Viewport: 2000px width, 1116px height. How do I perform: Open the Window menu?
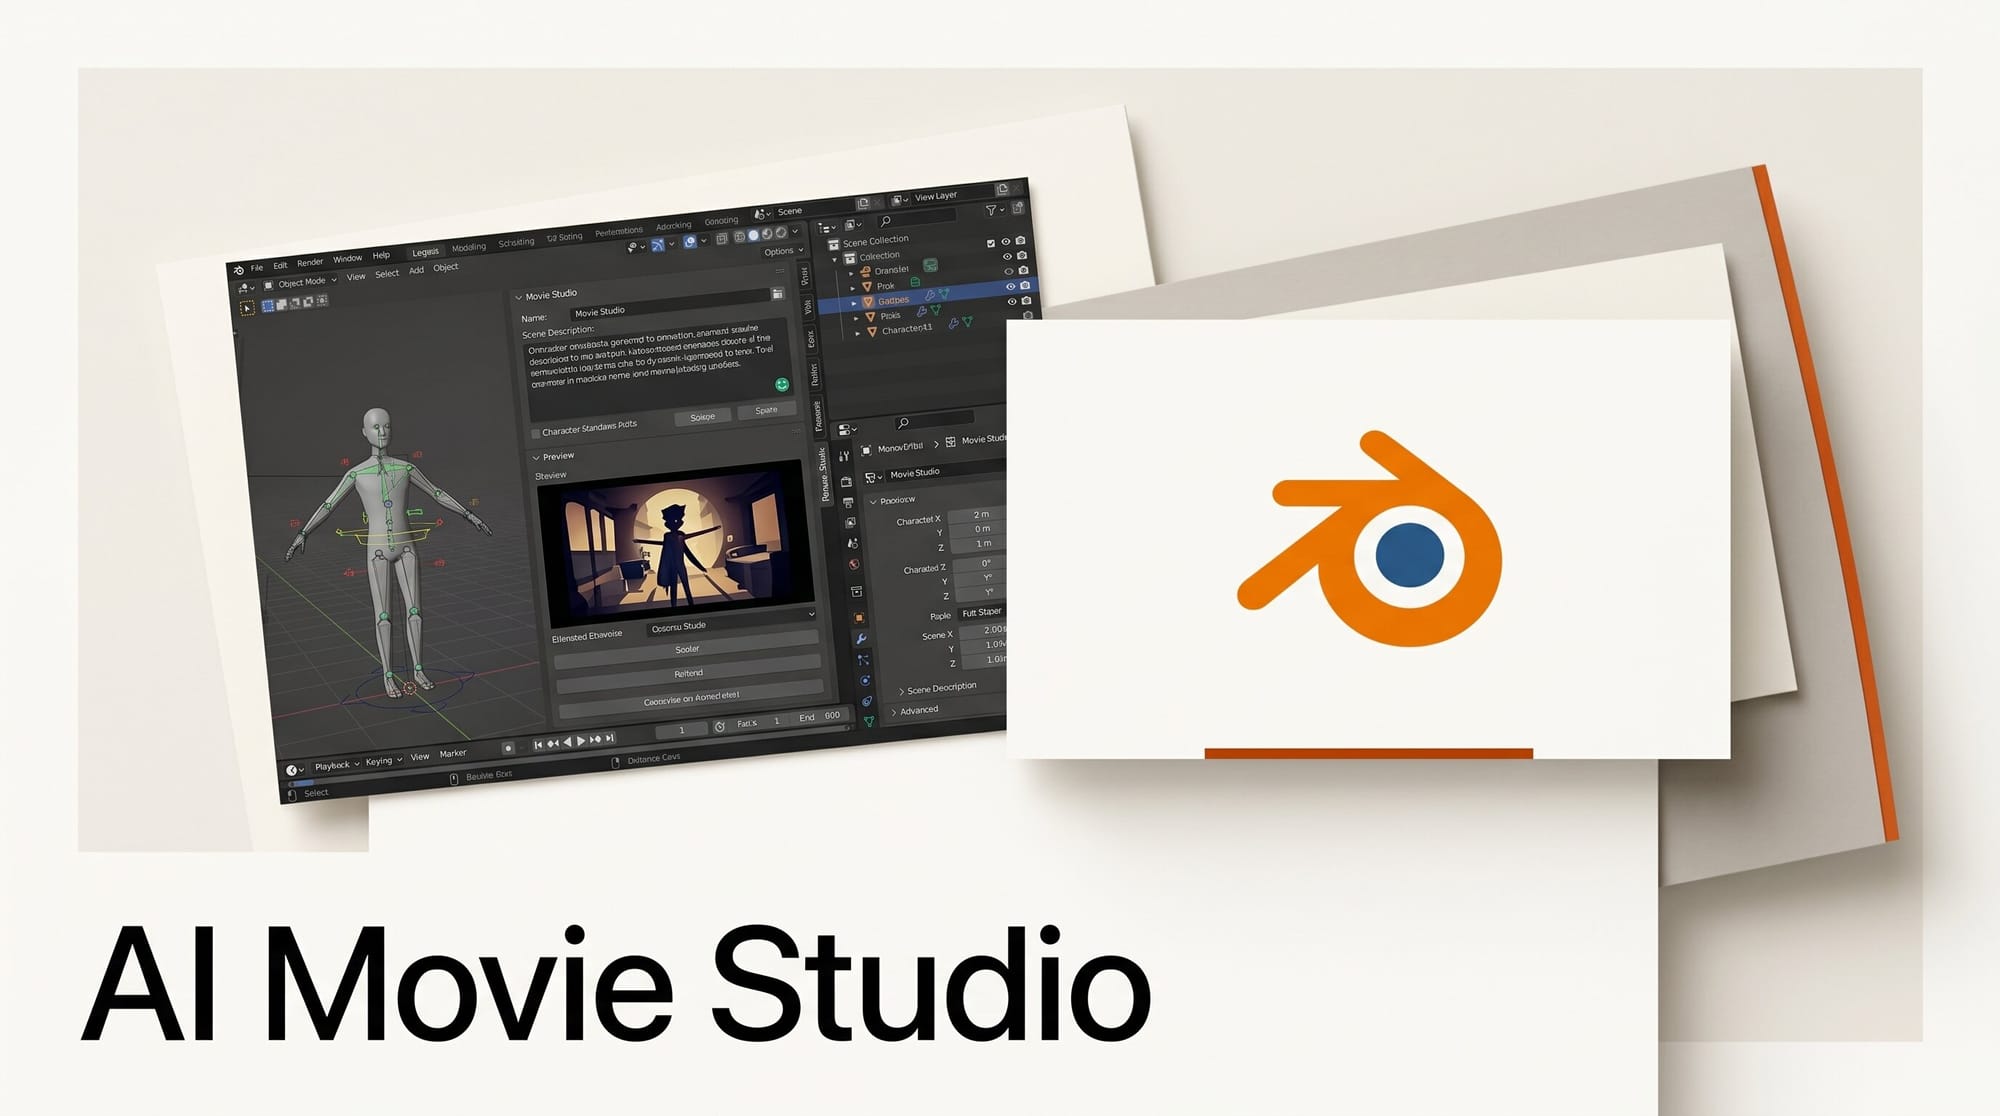(x=347, y=259)
